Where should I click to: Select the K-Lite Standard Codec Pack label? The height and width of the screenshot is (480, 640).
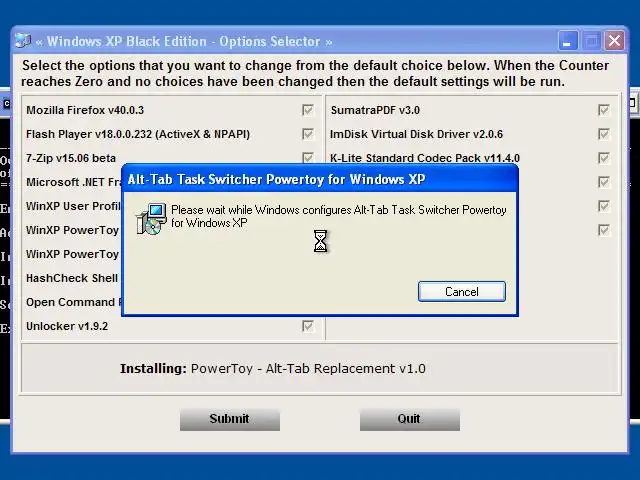(x=425, y=158)
